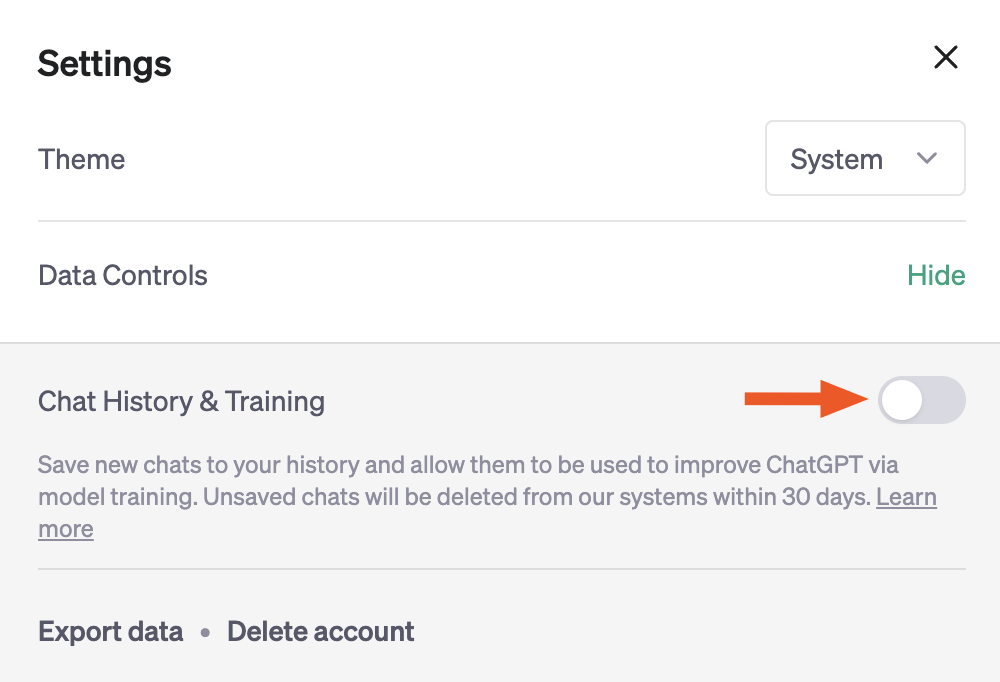The image size is (1000, 682).
Task: Click the chevron next to System
Action: [x=926, y=158]
